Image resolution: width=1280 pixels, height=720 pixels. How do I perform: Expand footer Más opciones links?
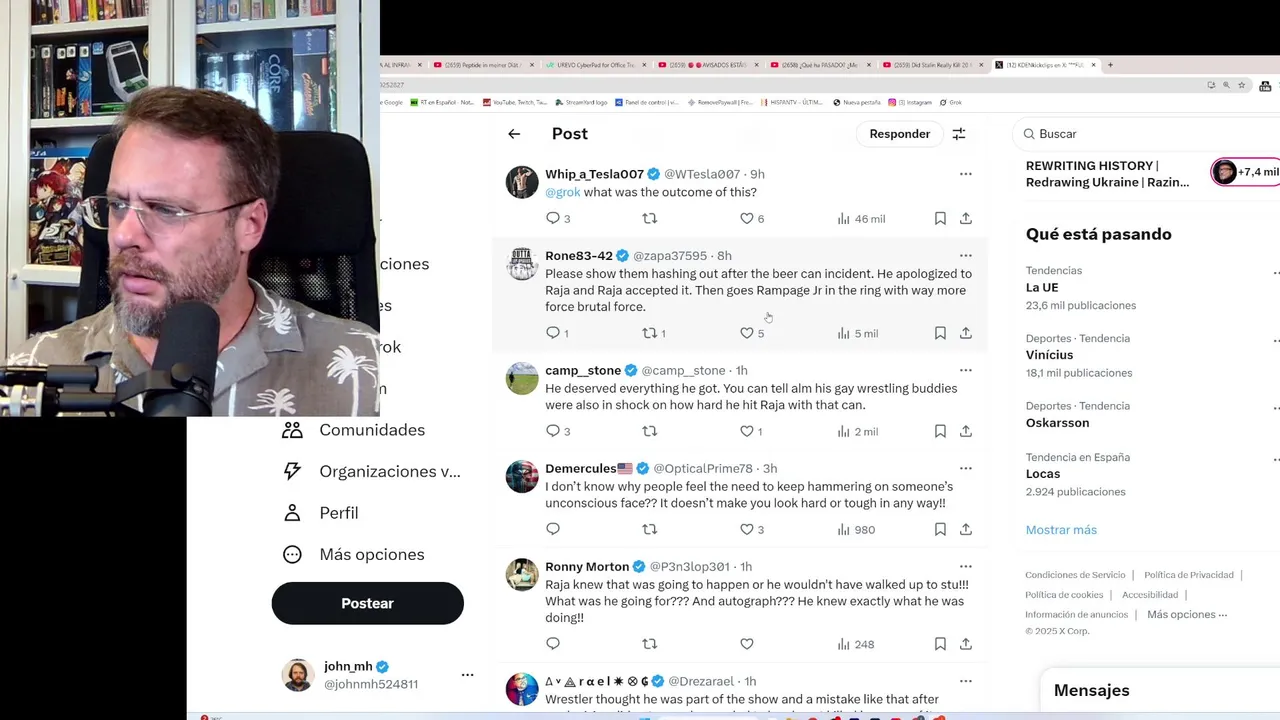point(1187,615)
